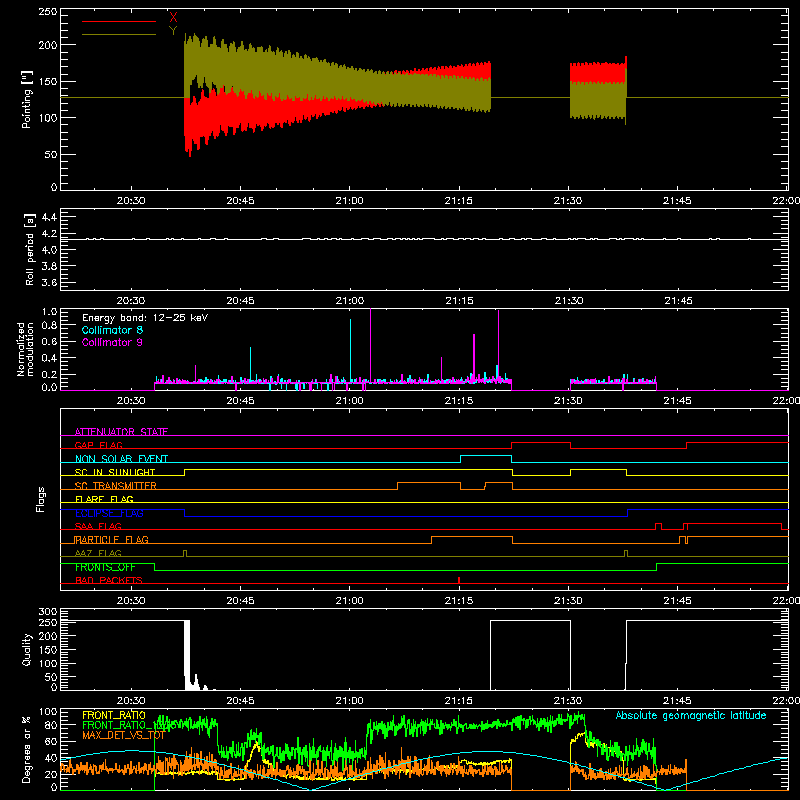Click the red X legend label
800x800 pixels.
coord(173,17)
